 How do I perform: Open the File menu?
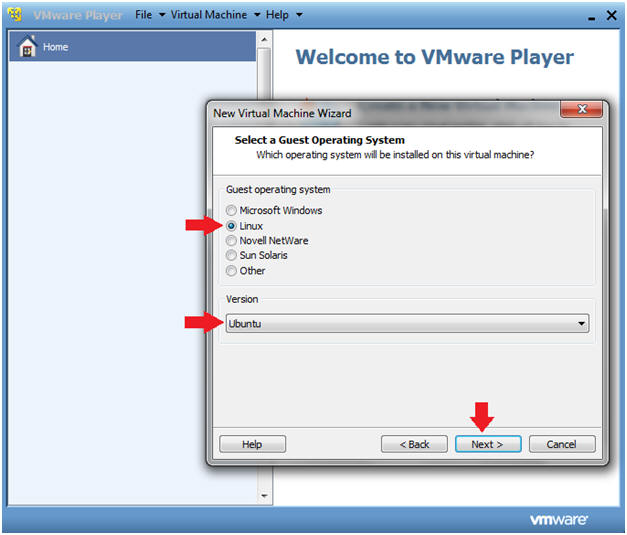click(x=150, y=15)
